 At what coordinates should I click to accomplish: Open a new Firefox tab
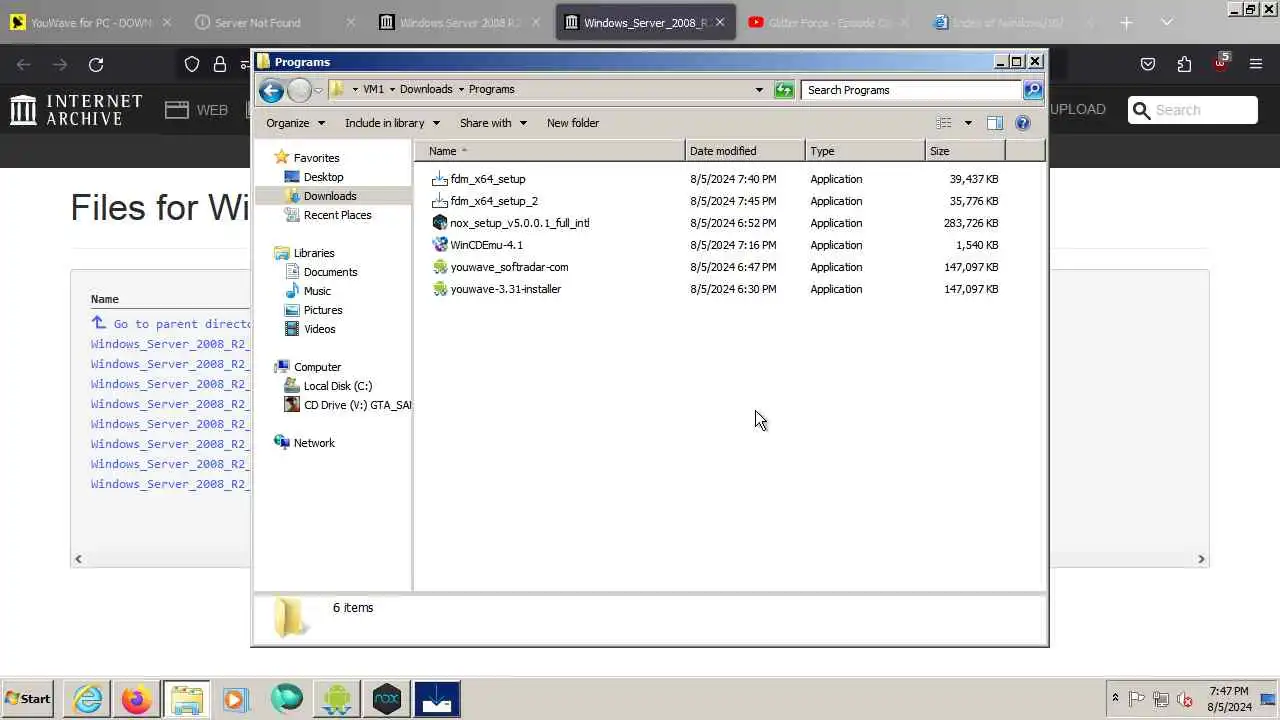pos(1126,22)
